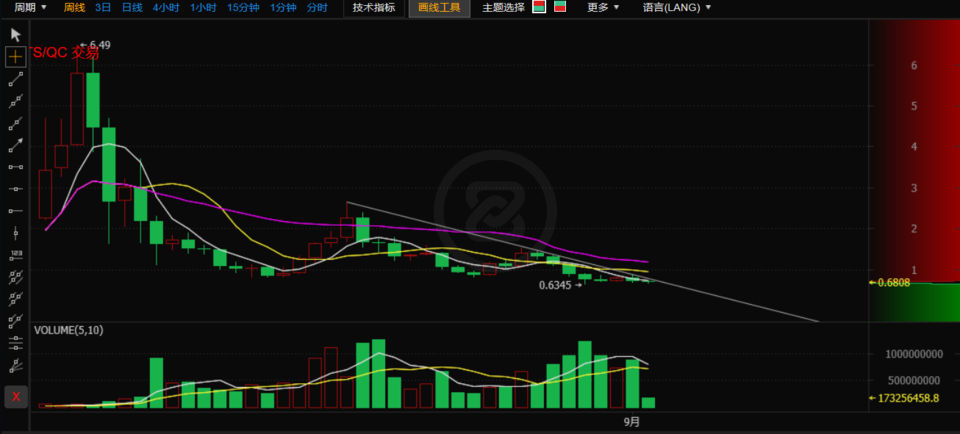Switch to the 3日 period
Viewport: 960px width, 434px height.
click(103, 8)
